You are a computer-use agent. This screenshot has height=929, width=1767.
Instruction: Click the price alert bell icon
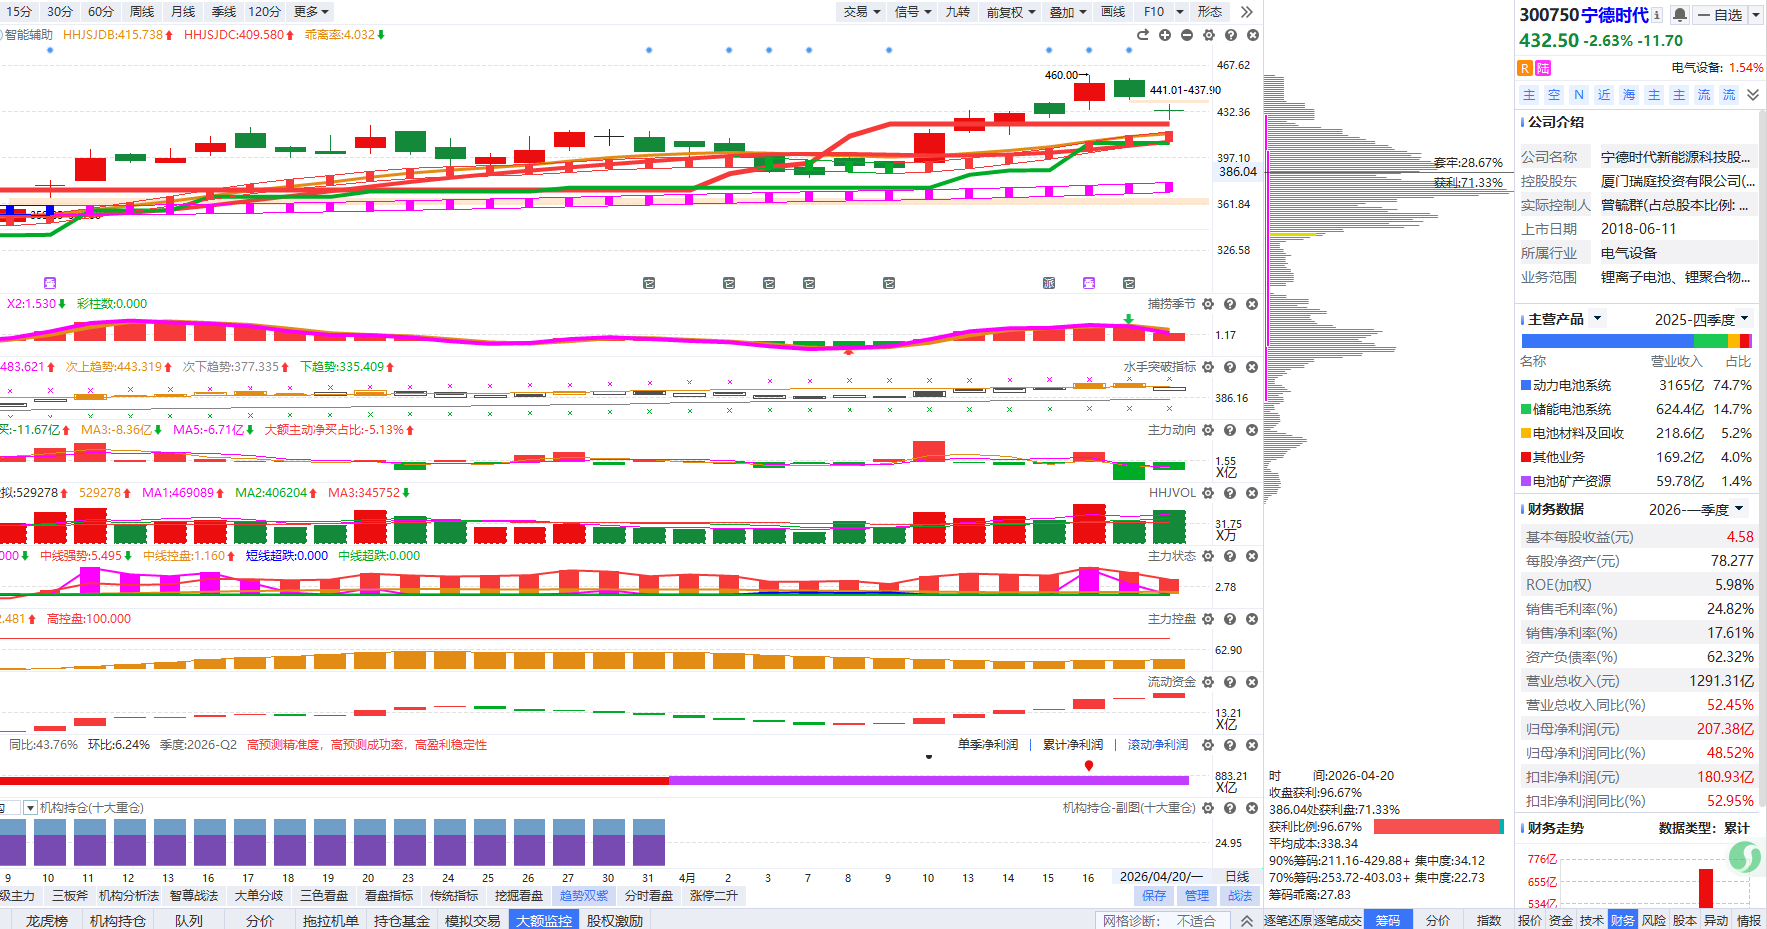[1680, 15]
